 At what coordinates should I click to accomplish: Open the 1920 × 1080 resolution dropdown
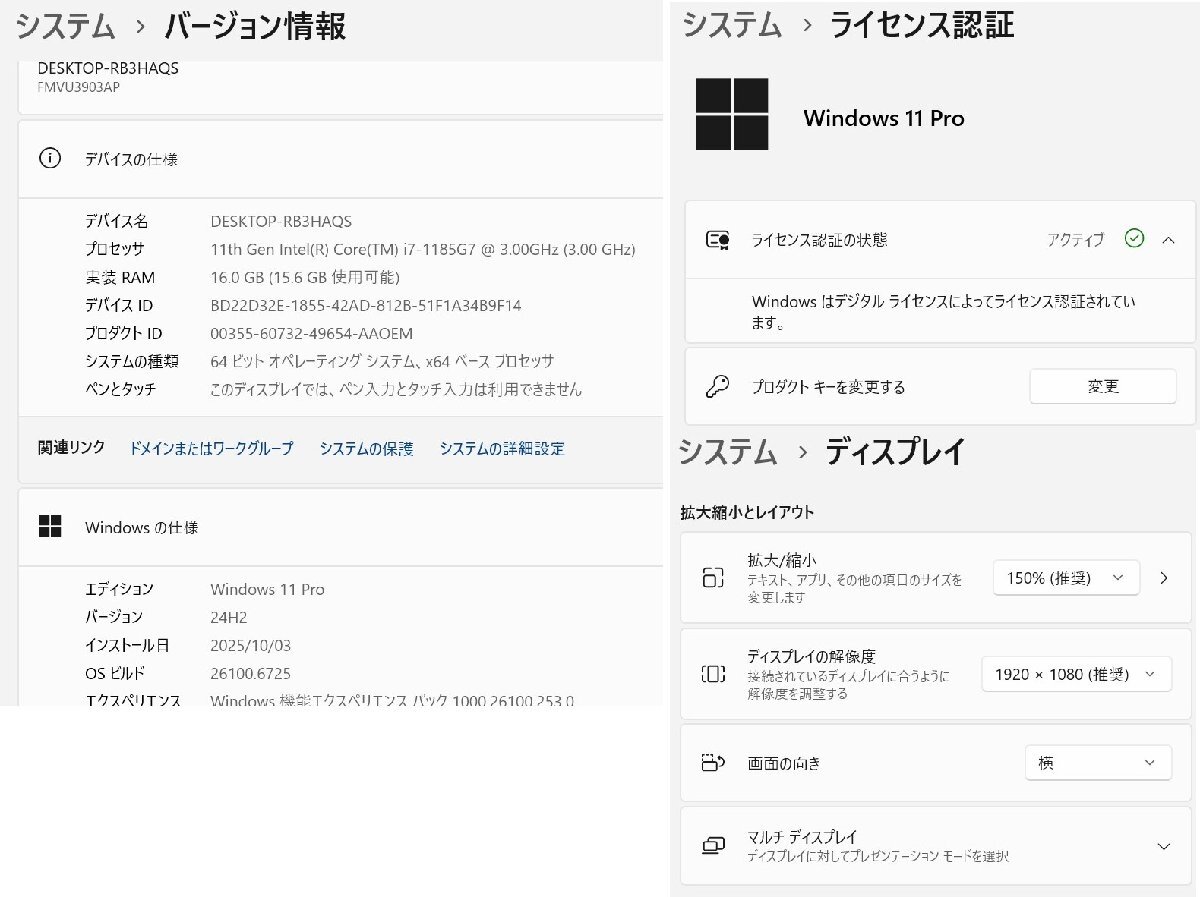1076,673
